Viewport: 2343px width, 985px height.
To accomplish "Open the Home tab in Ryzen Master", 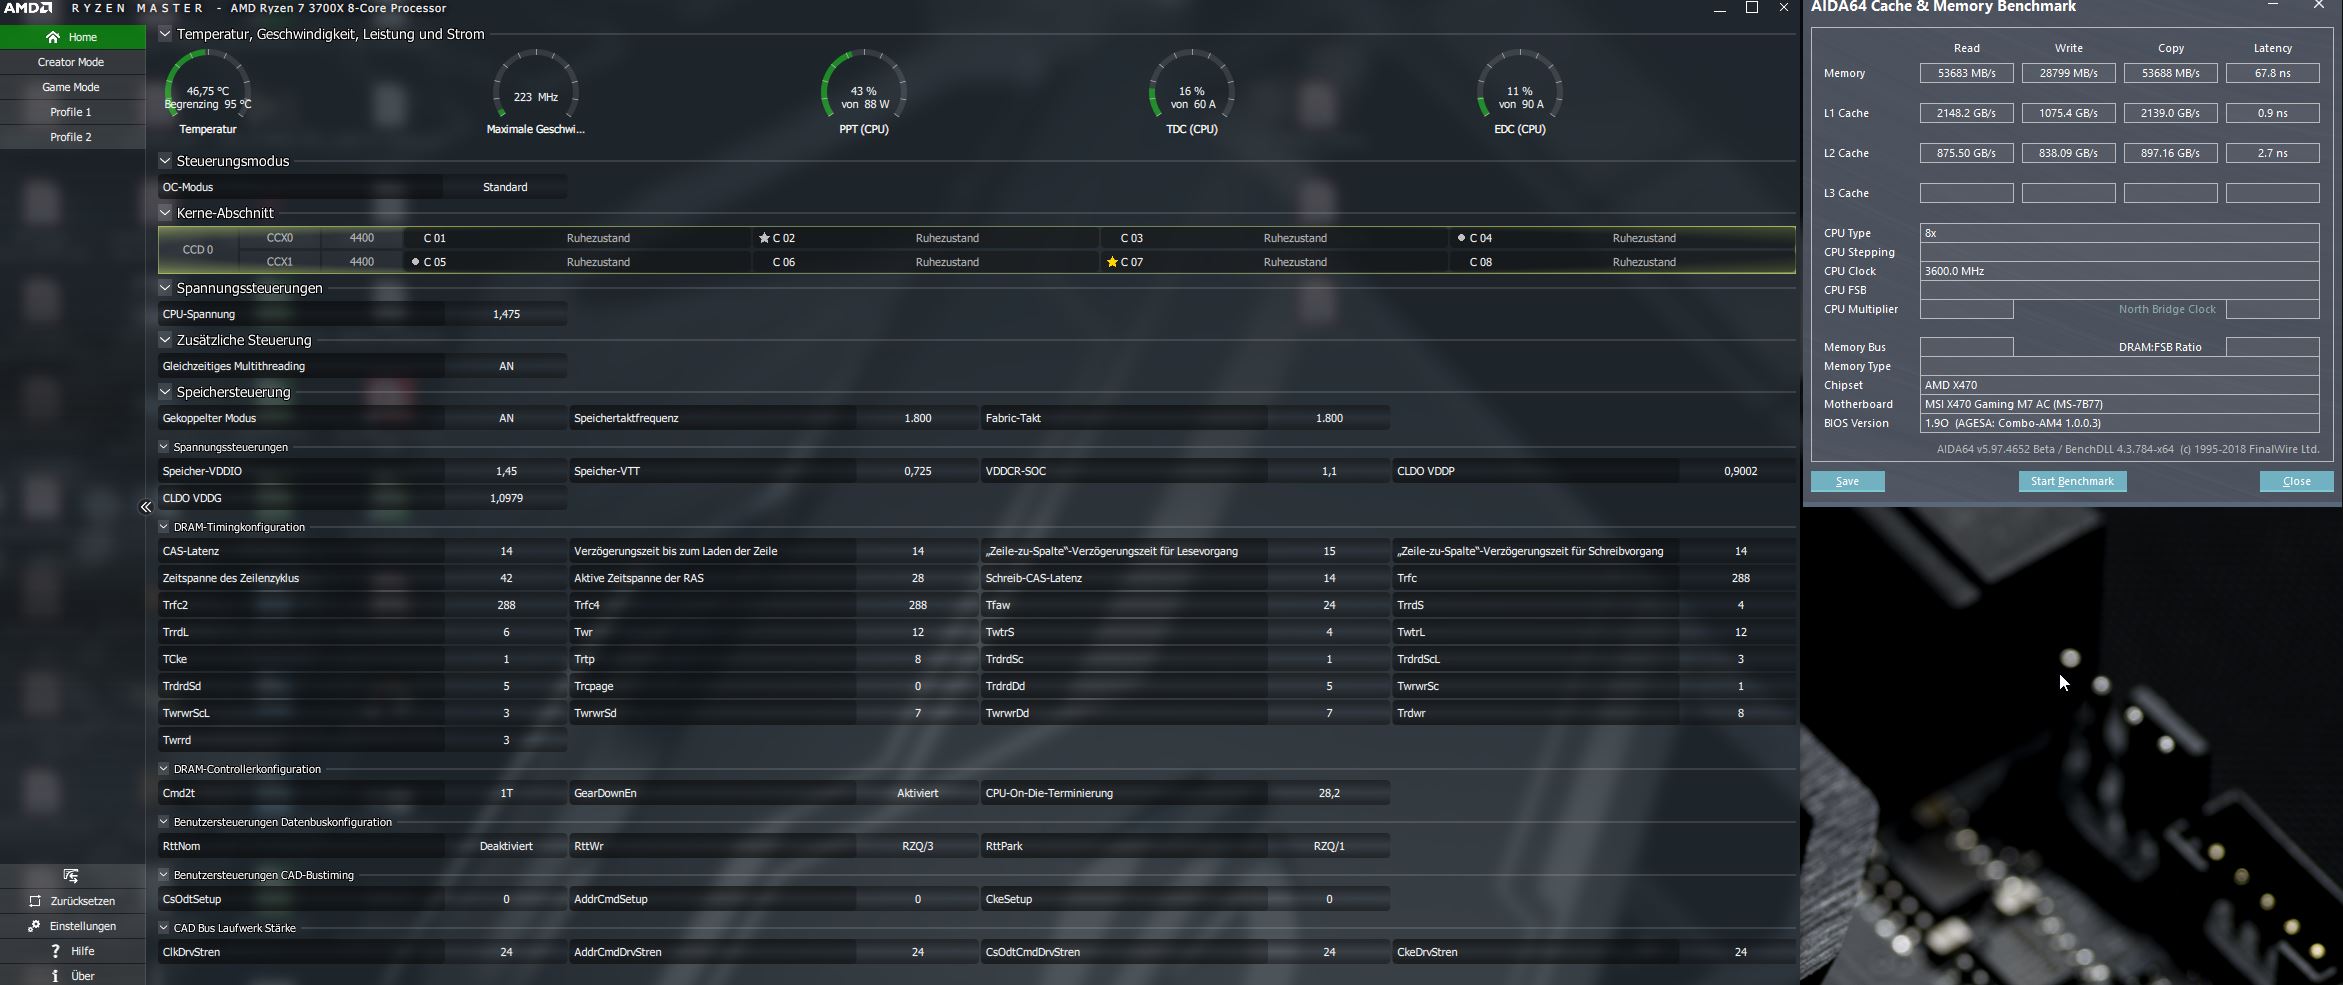I will pos(72,37).
